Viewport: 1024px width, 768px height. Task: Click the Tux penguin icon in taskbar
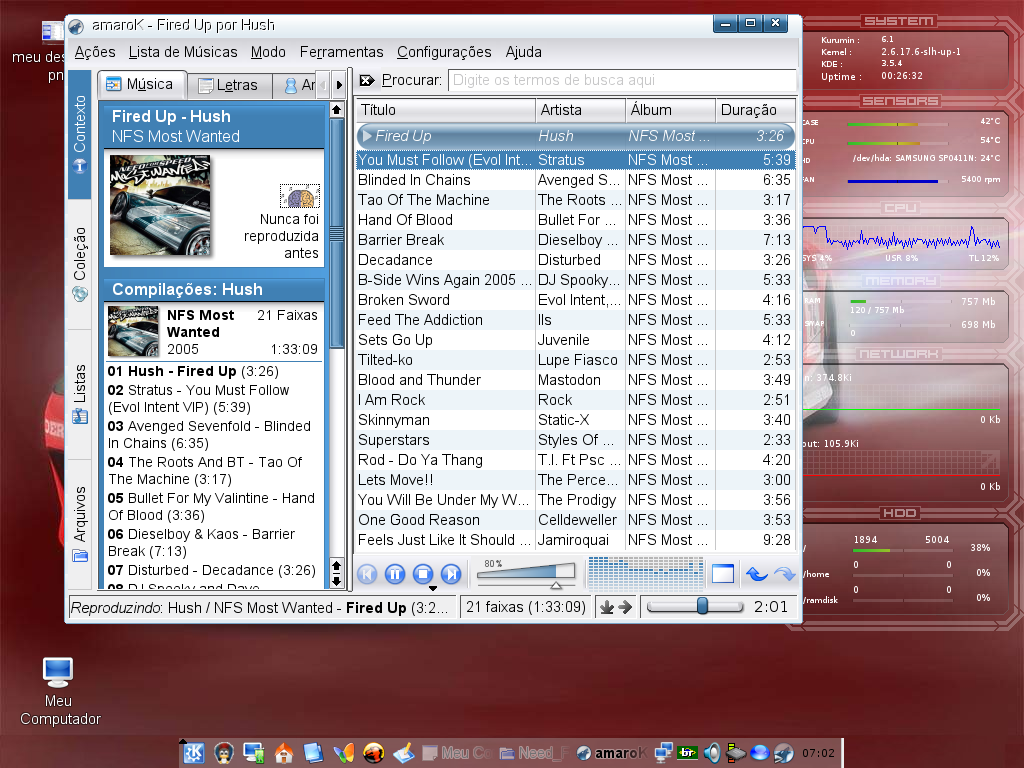tap(223, 753)
